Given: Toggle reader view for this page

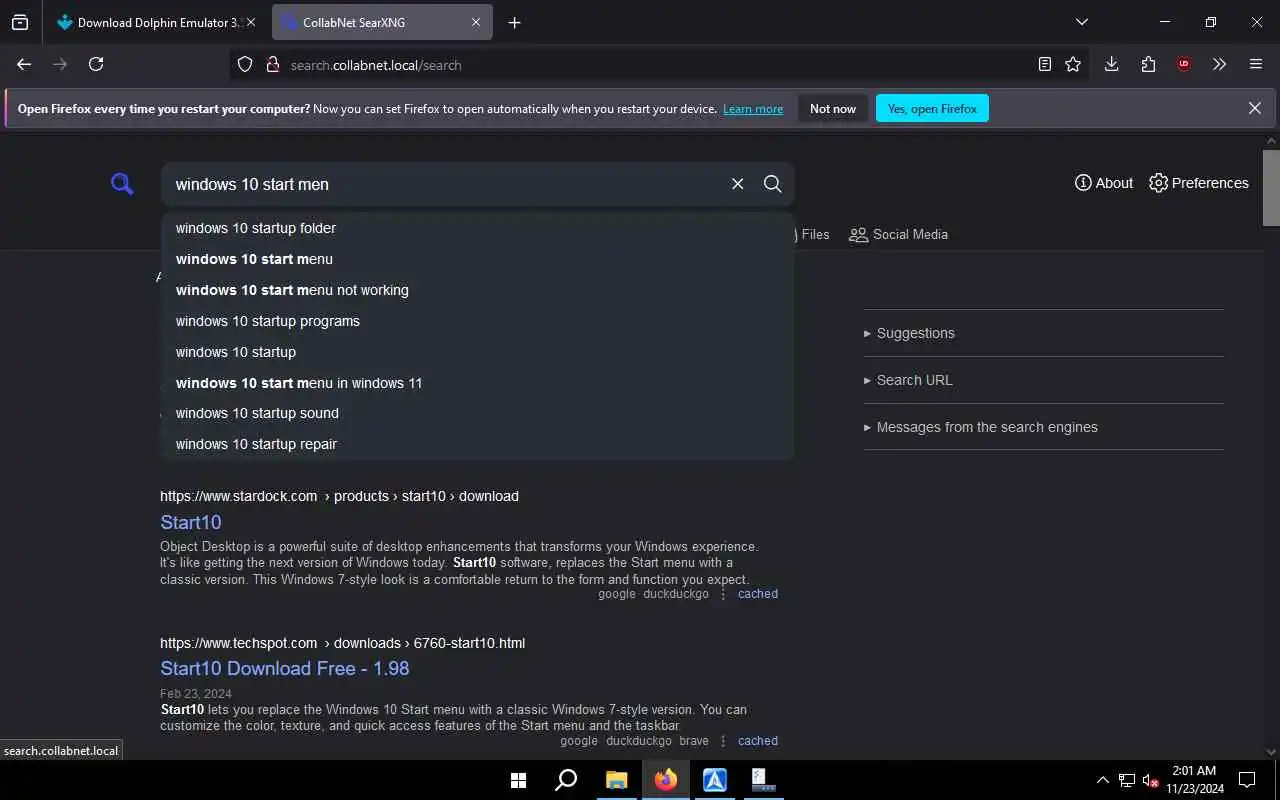Looking at the screenshot, I should [x=1044, y=64].
